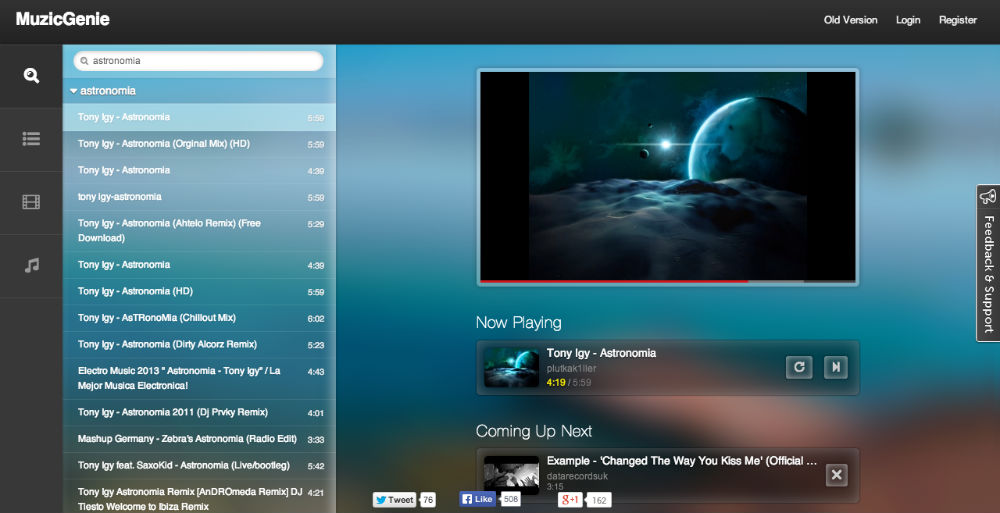Viewport: 1000px width, 513px height.
Task: Click the datarecordsuk uploader name
Action: click(x=577, y=476)
